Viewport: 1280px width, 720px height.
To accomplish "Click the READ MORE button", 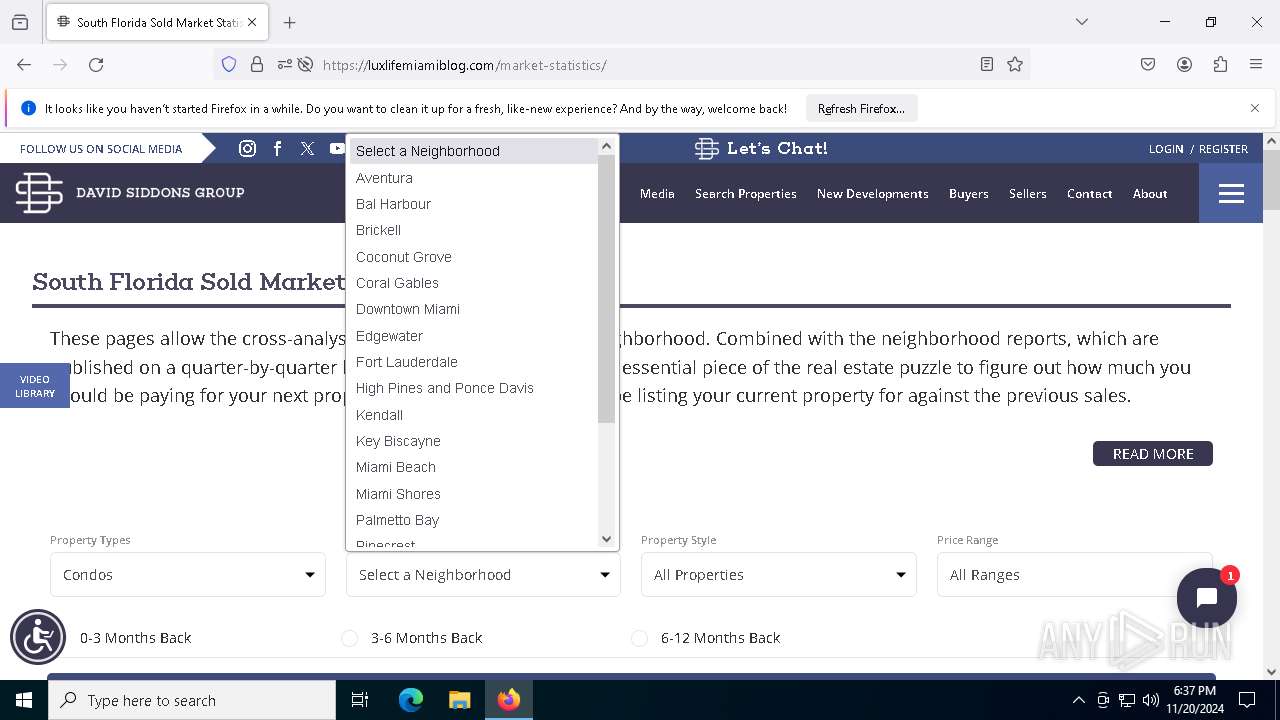I will pyautogui.click(x=1153, y=454).
